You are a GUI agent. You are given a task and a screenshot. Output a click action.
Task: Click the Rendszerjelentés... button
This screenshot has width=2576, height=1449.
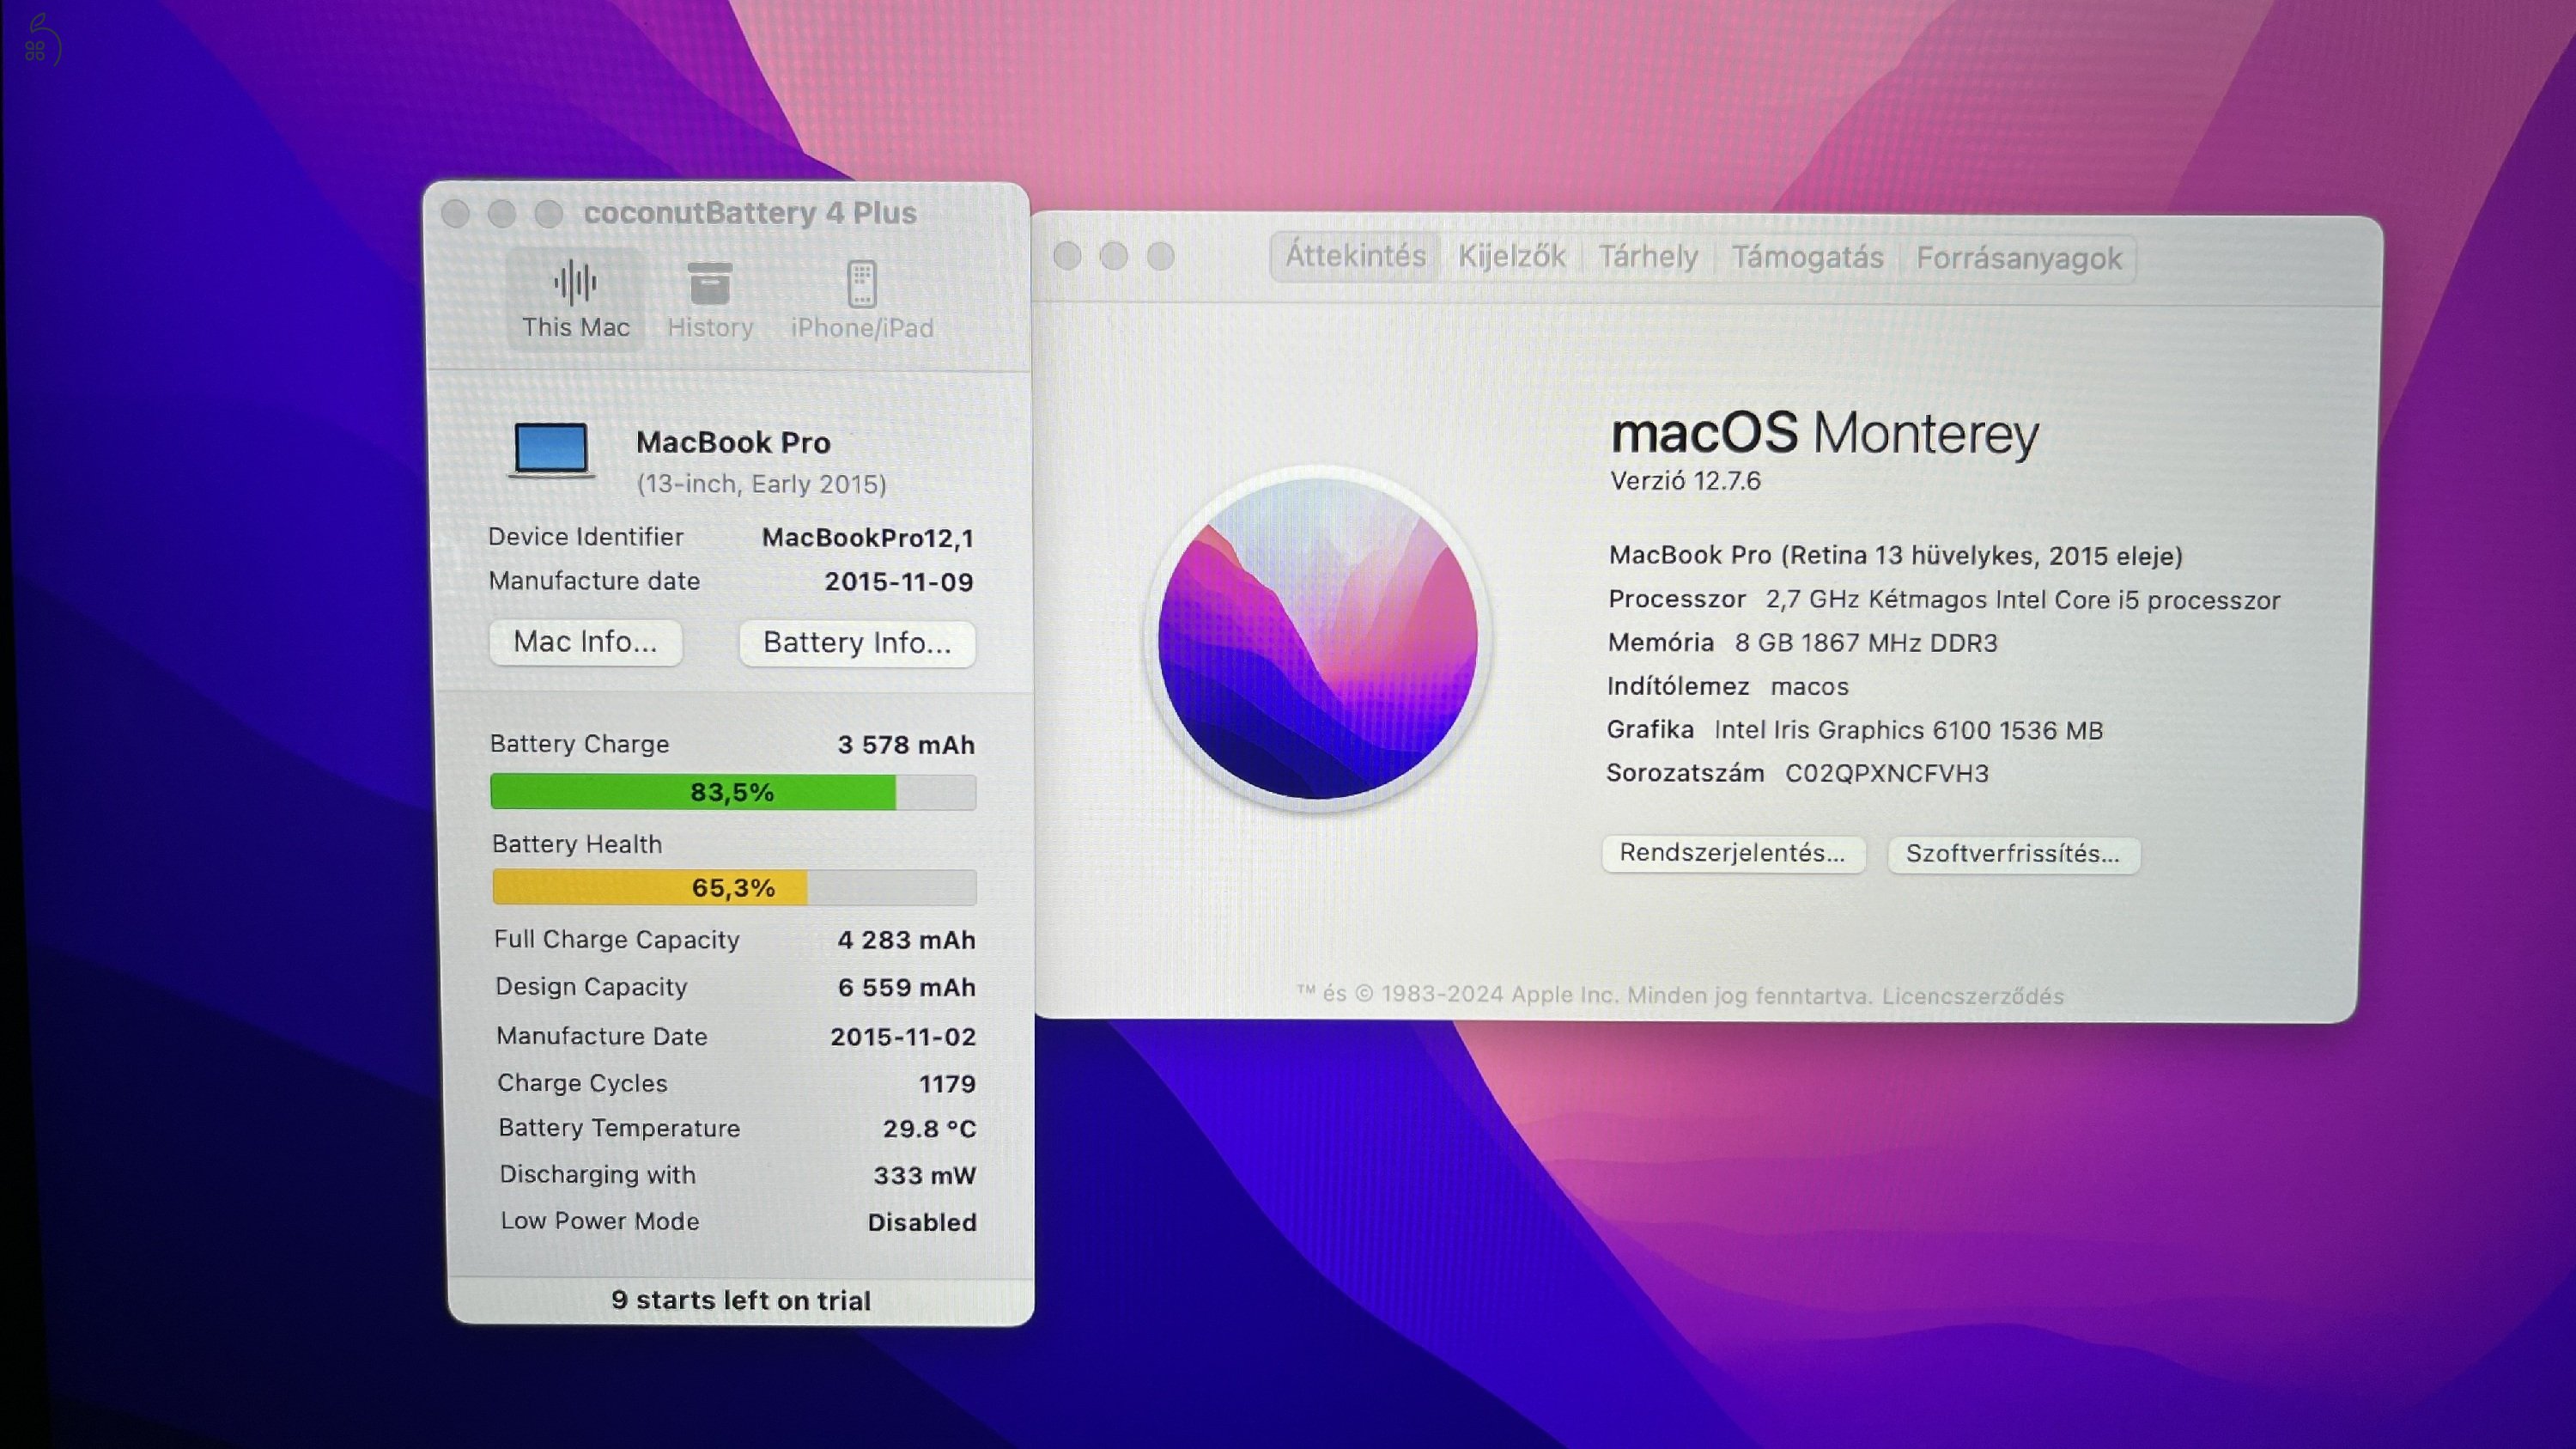point(1733,853)
